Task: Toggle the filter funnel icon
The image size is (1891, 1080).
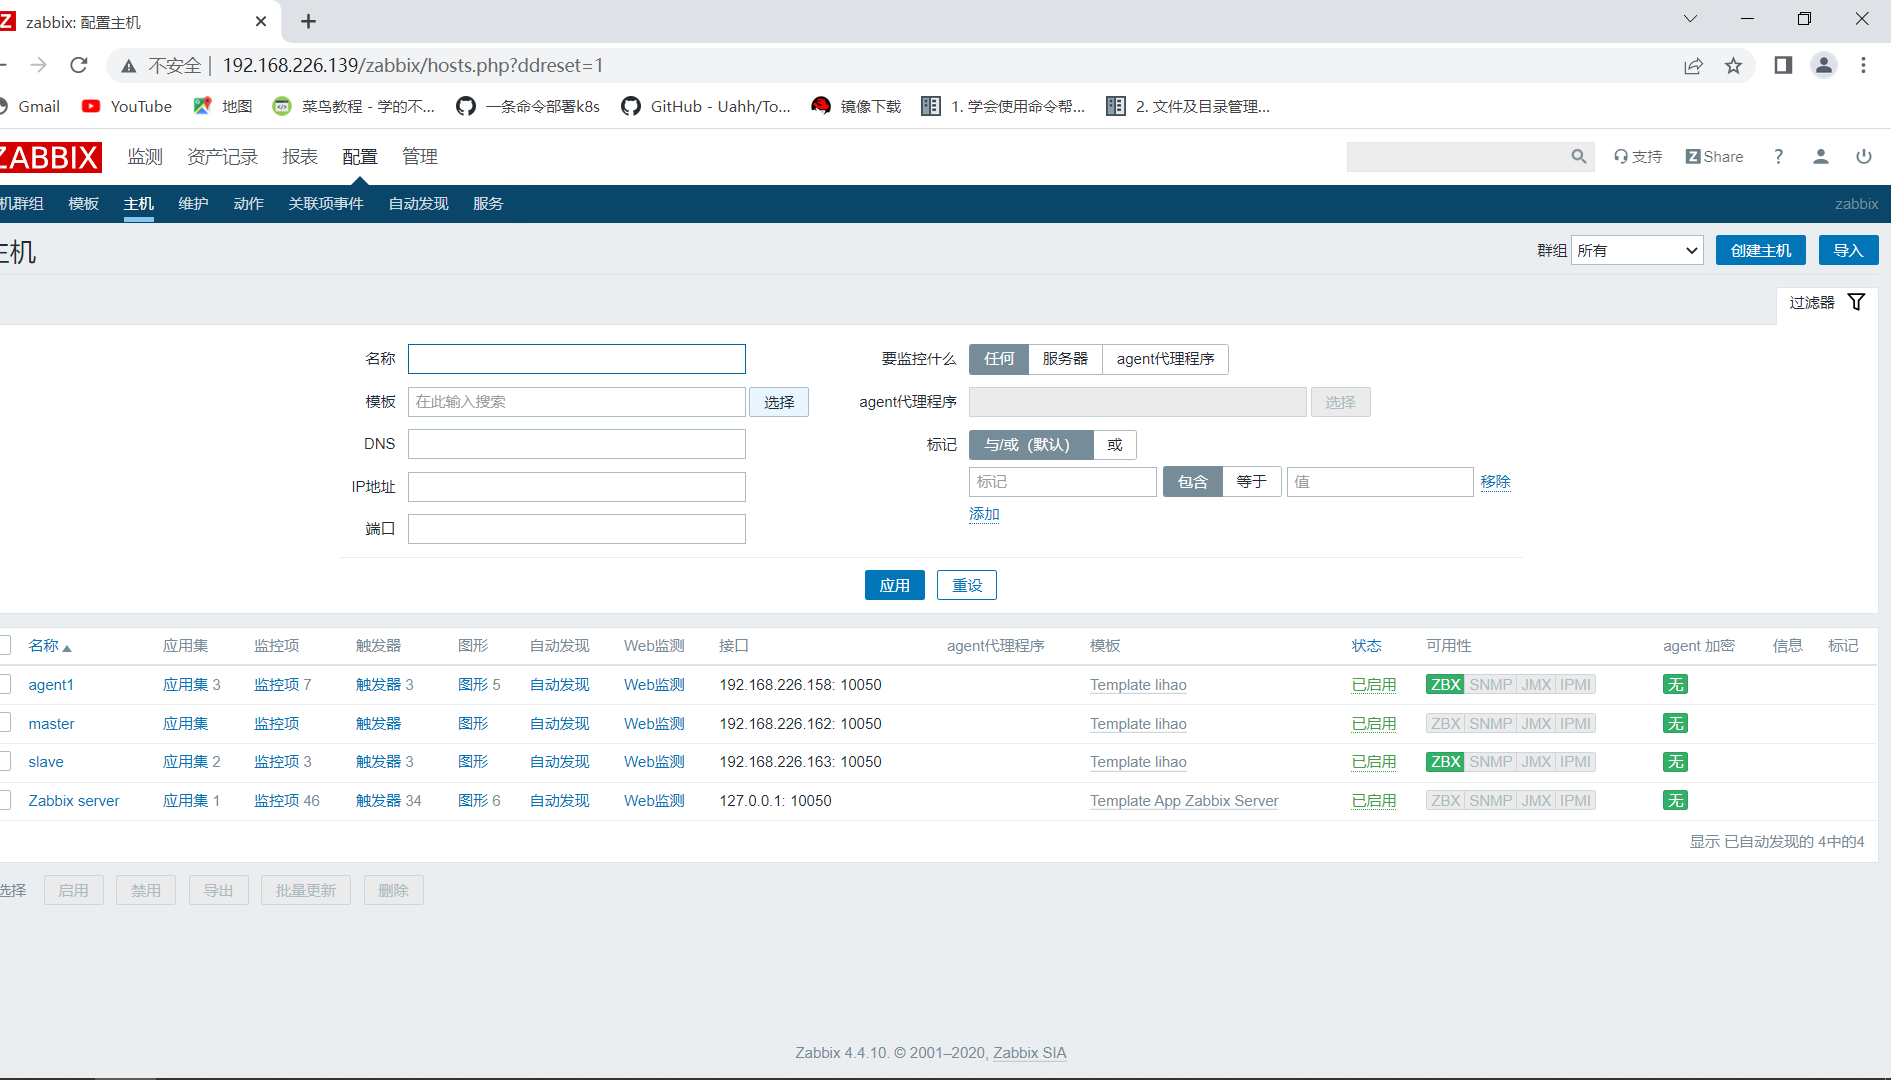Action: [1856, 302]
